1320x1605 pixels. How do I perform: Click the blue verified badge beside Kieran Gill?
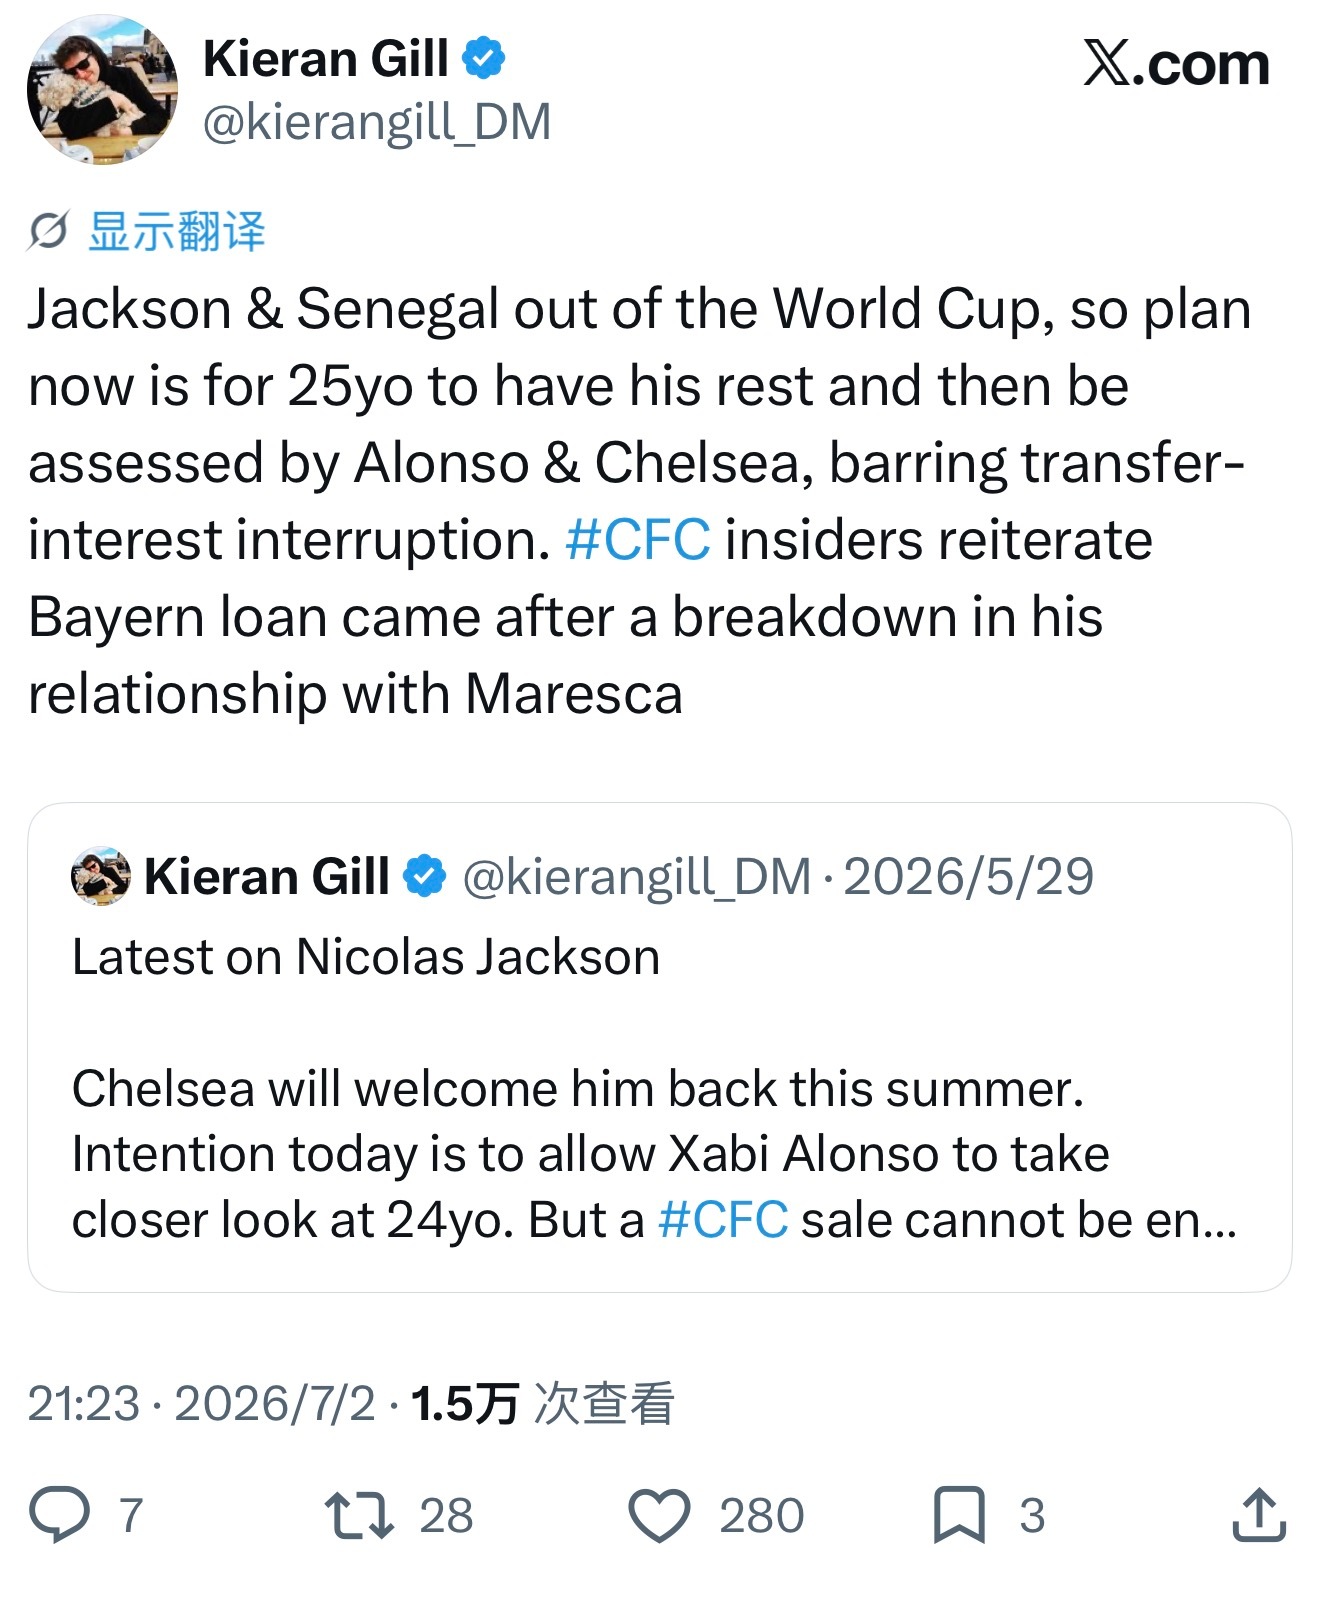click(x=483, y=58)
